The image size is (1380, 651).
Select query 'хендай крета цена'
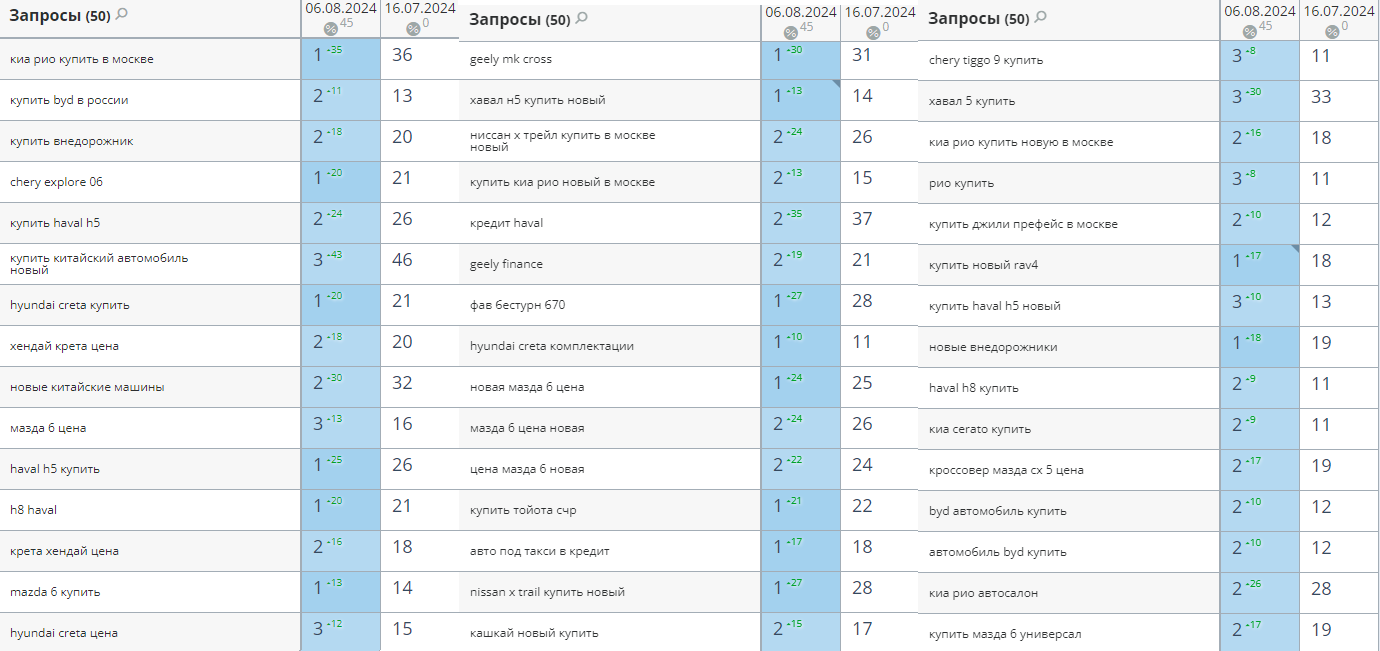pos(64,346)
